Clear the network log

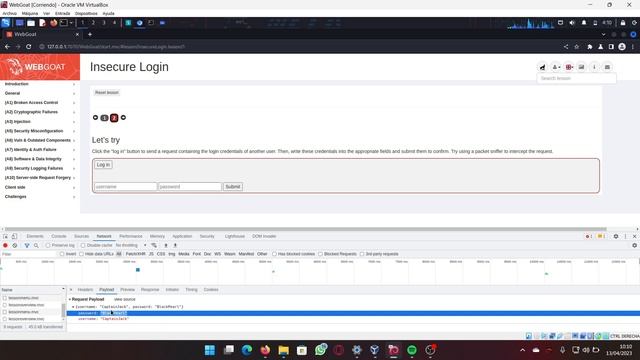pos(15,245)
